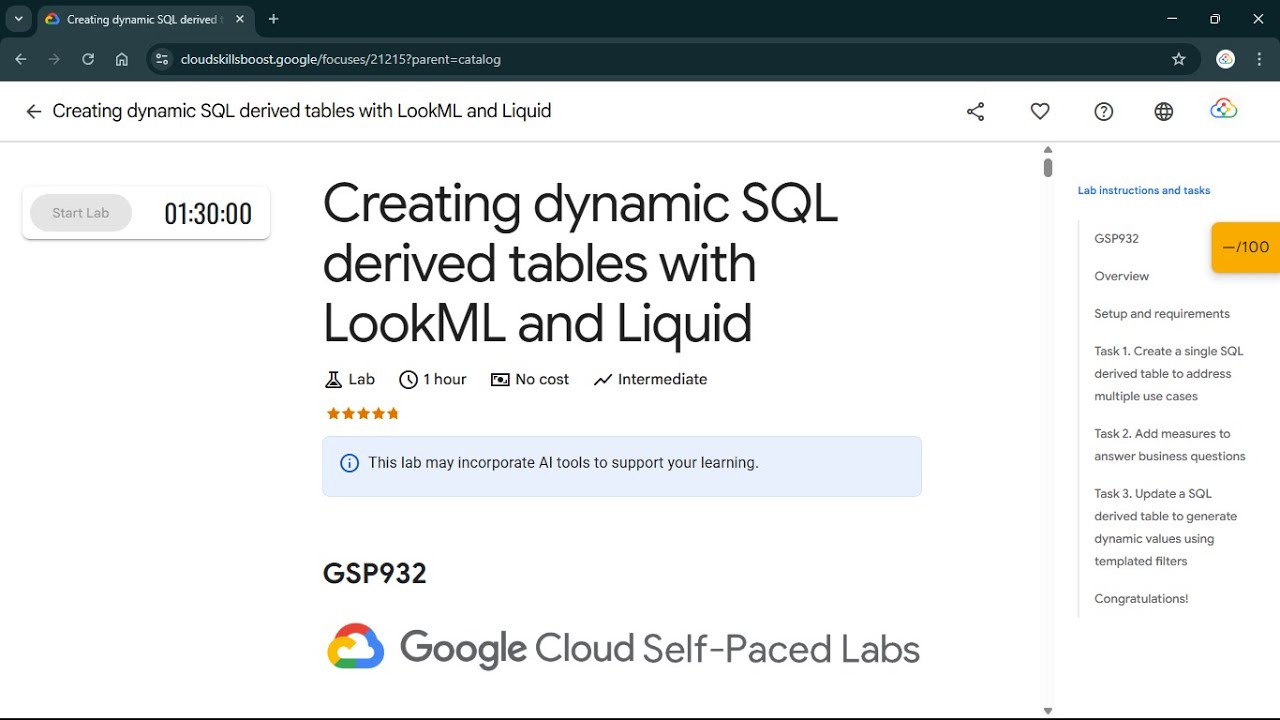Click browser back navigation arrow
This screenshot has width=1280, height=720.
pyautogui.click(x=21, y=59)
